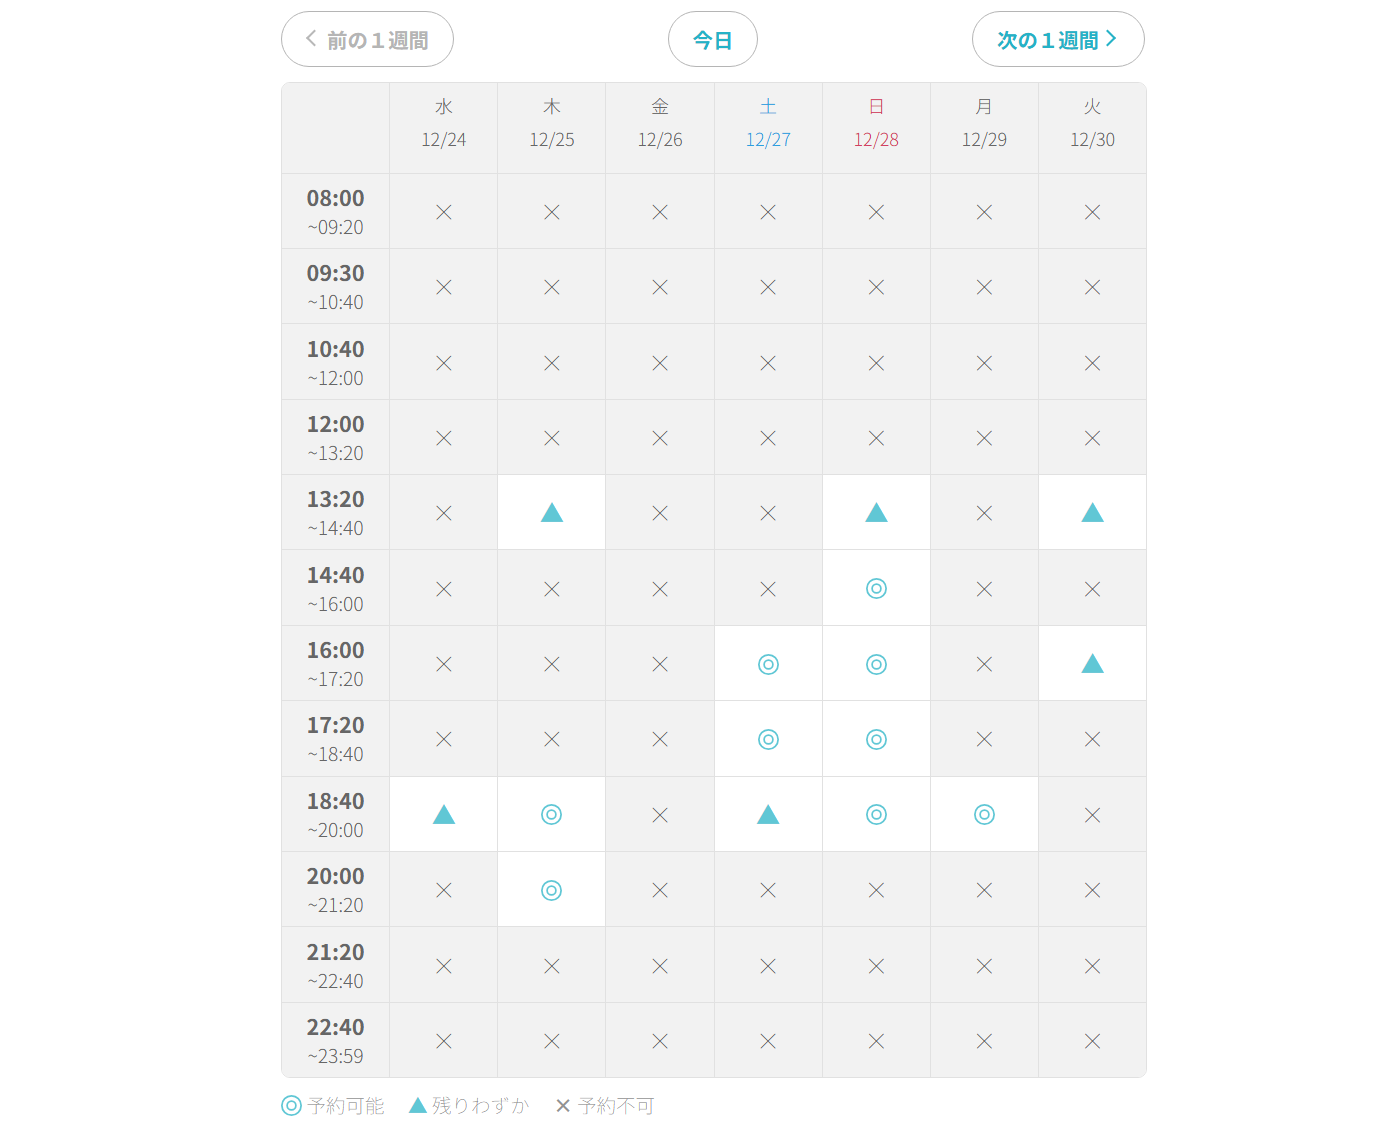Book available slot 12/28 at 14:40
Image resolution: width=1375 pixels, height=1133 pixels.
click(876, 588)
